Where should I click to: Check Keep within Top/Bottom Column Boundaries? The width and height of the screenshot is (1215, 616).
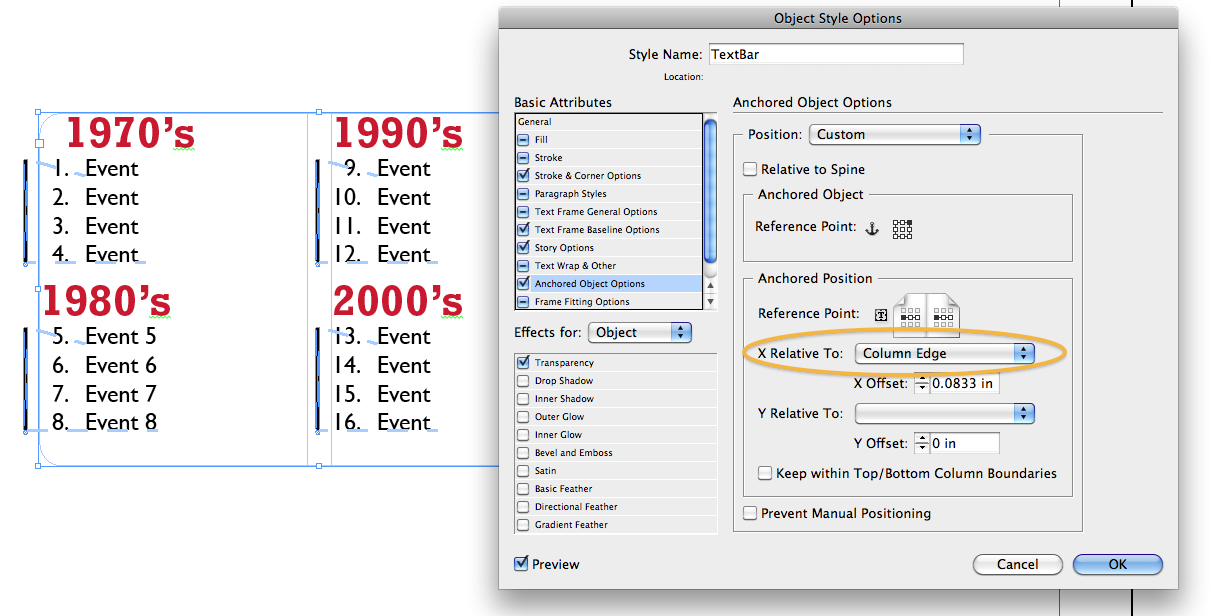(x=765, y=473)
